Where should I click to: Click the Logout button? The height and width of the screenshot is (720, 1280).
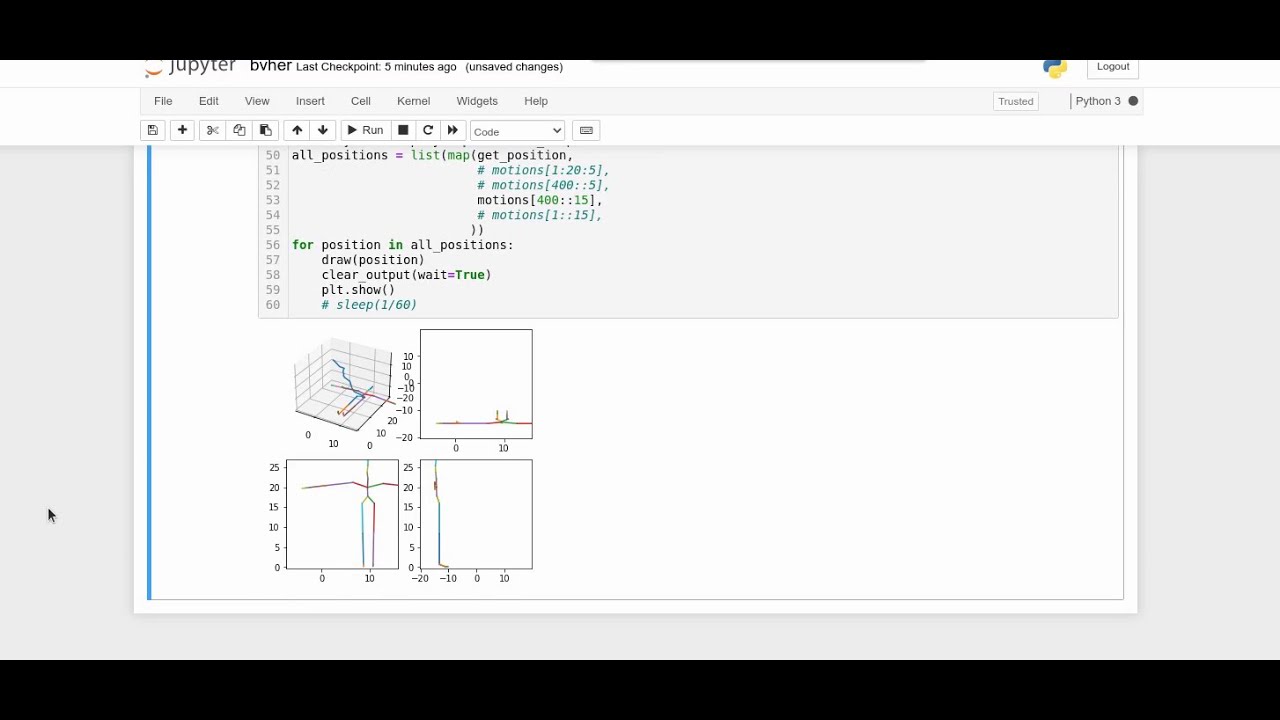point(1113,67)
